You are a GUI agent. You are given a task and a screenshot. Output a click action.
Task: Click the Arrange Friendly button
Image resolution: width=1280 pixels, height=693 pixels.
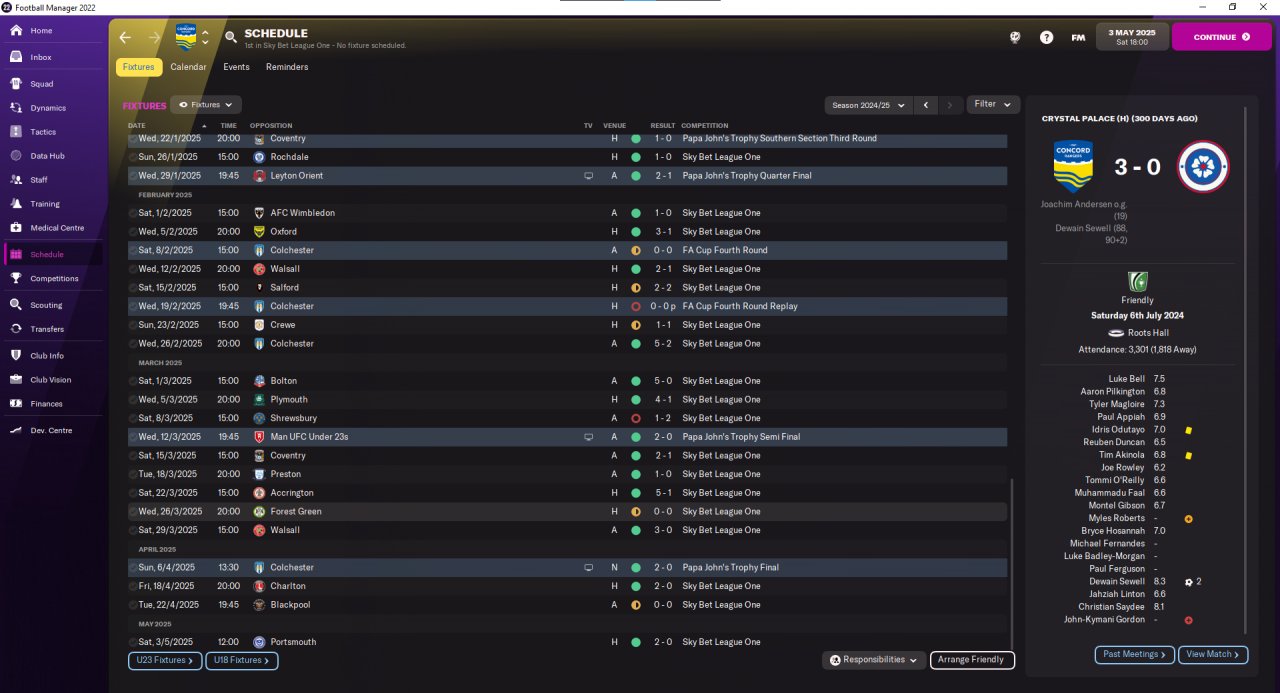[972, 660]
